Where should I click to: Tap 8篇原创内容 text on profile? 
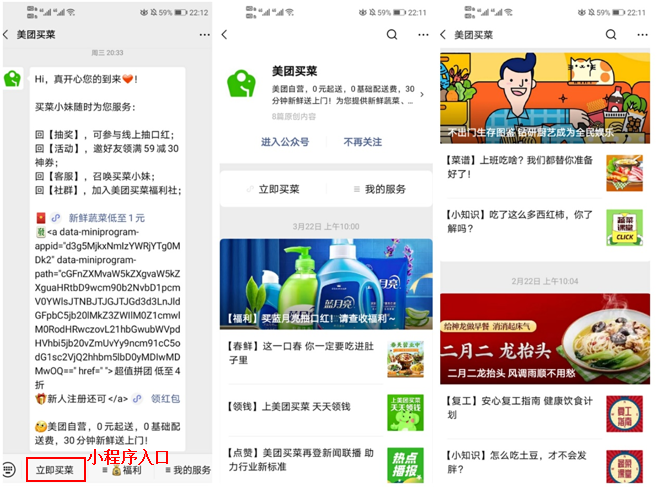pyautogui.click(x=294, y=116)
